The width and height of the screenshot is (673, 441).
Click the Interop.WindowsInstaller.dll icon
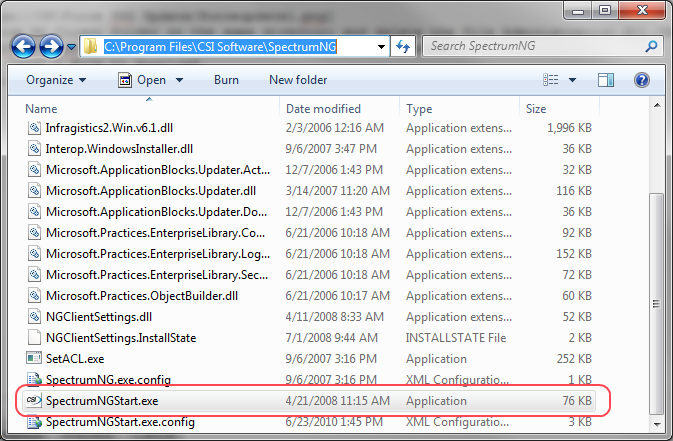(34, 149)
